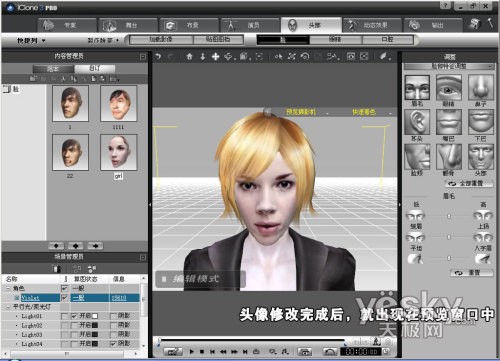This screenshot has height=361, width=500.
Task: Open the facial feature dropdown in adjust panel
Action: coord(449,67)
